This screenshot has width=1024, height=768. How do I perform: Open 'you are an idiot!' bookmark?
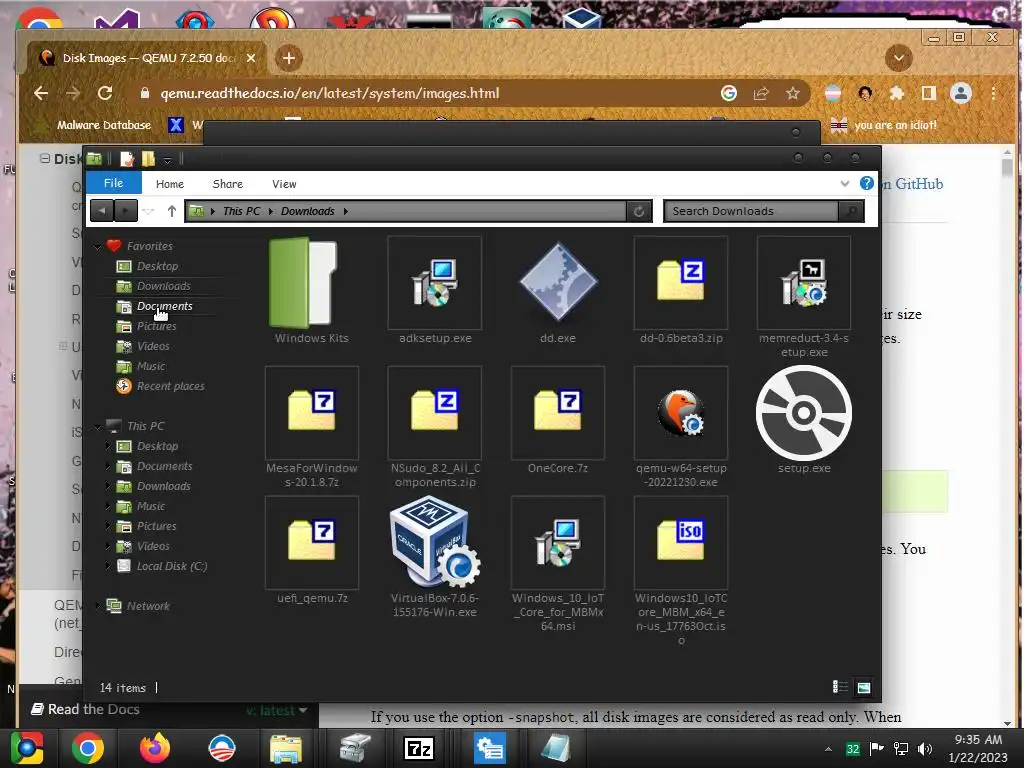(883, 125)
